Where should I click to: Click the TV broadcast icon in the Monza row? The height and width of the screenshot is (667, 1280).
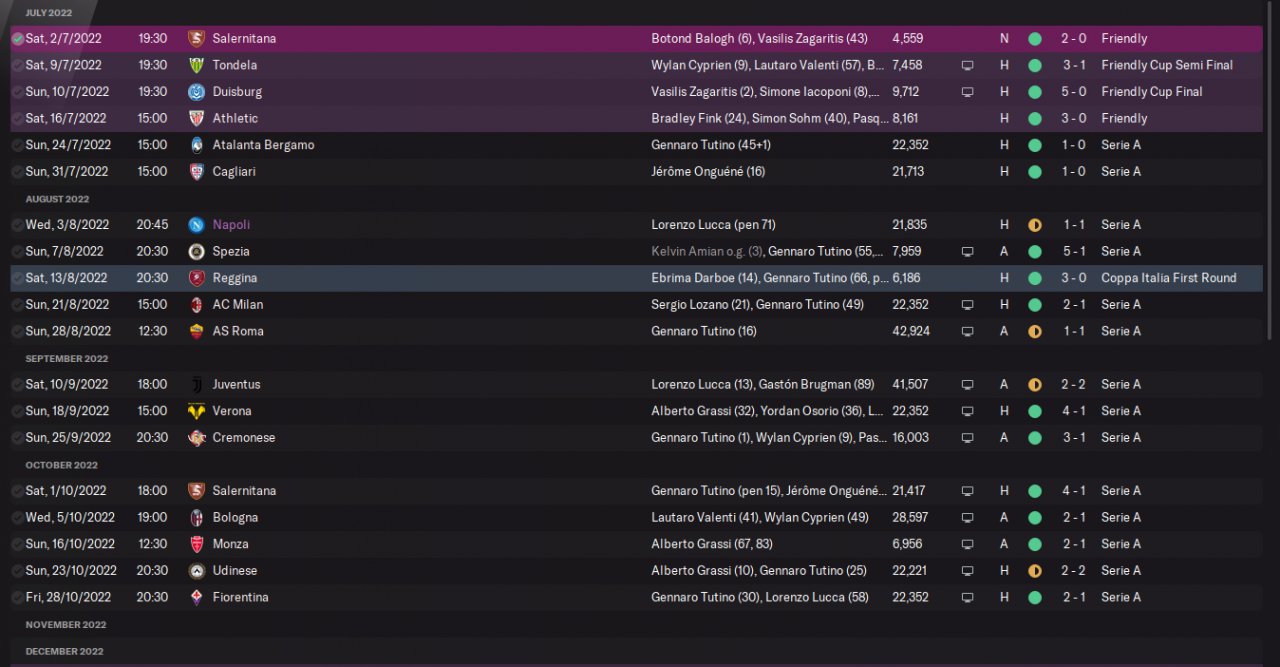coord(967,544)
